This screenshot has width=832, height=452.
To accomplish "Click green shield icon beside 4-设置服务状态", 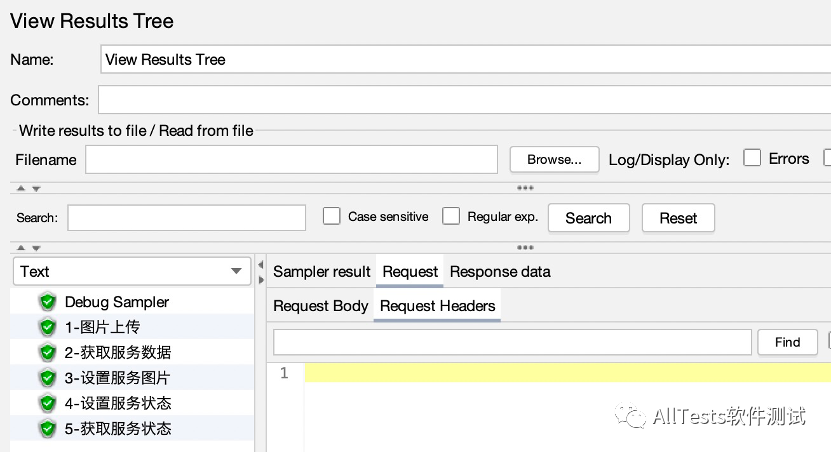I will 47,403.
